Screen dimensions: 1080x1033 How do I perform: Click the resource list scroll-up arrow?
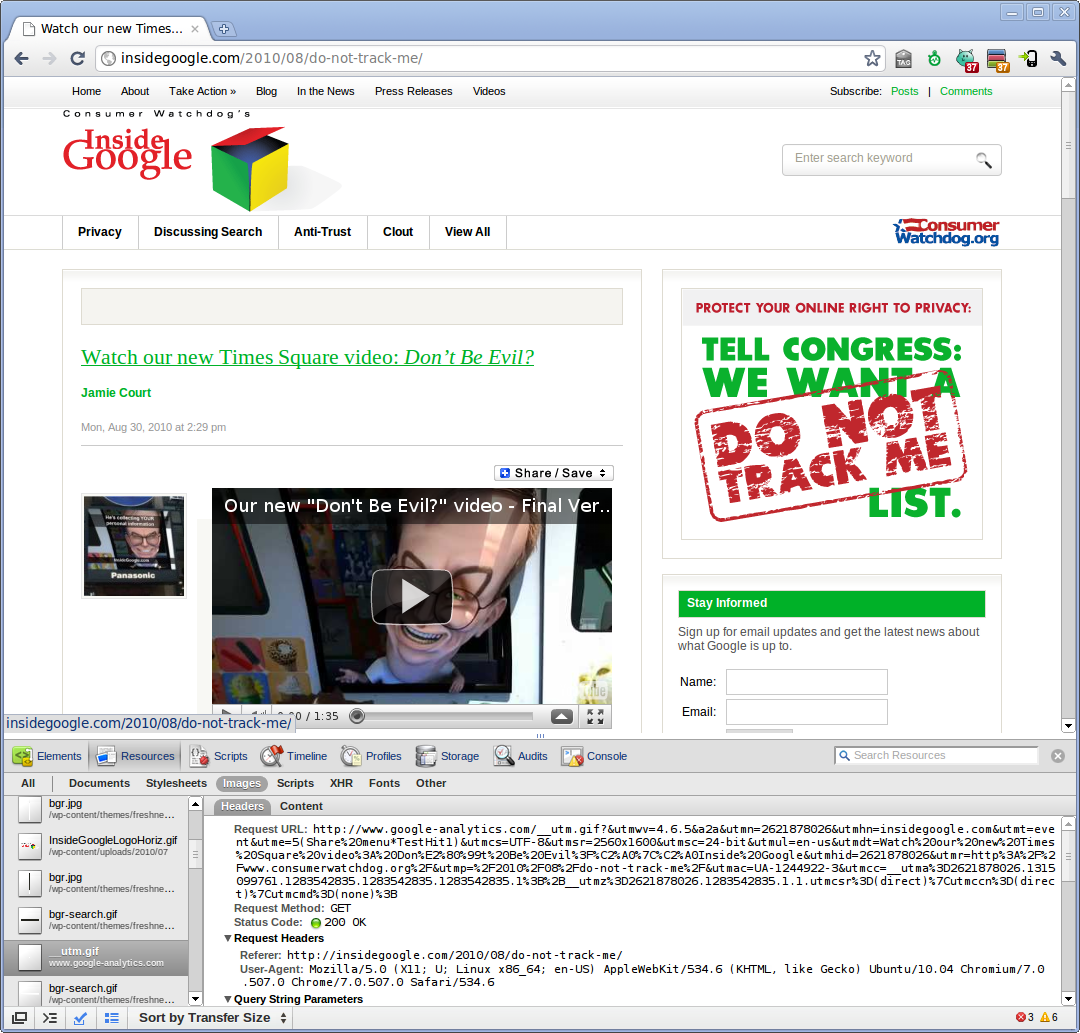click(x=196, y=804)
